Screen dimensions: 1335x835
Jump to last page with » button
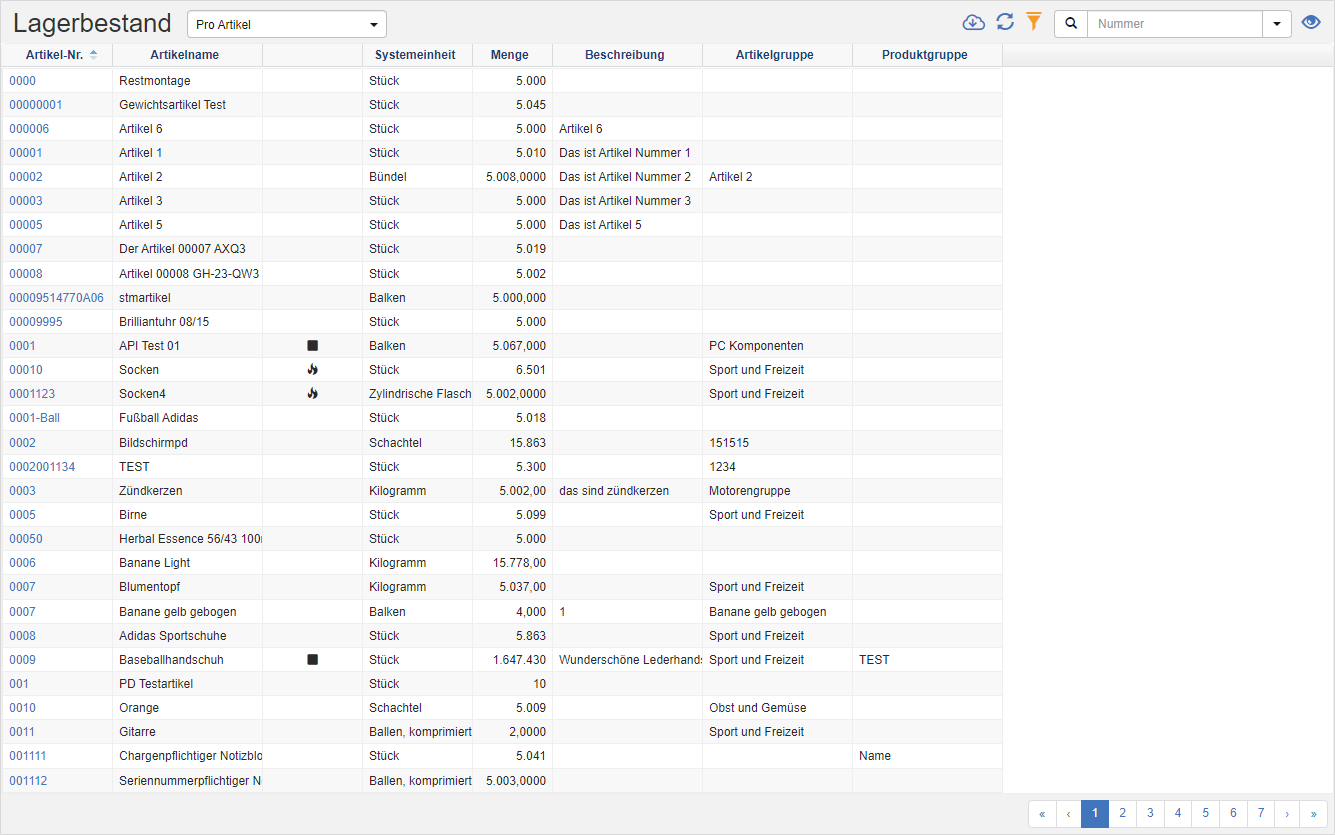(1314, 814)
